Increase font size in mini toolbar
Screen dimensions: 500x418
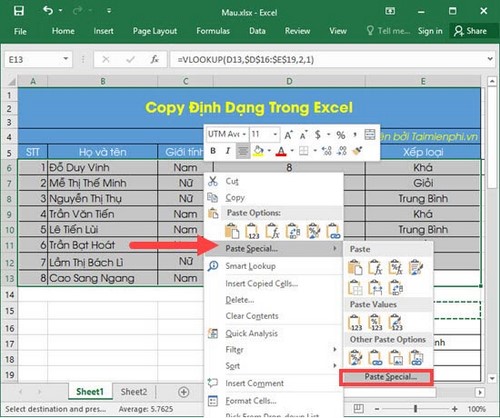pyautogui.click(x=289, y=135)
